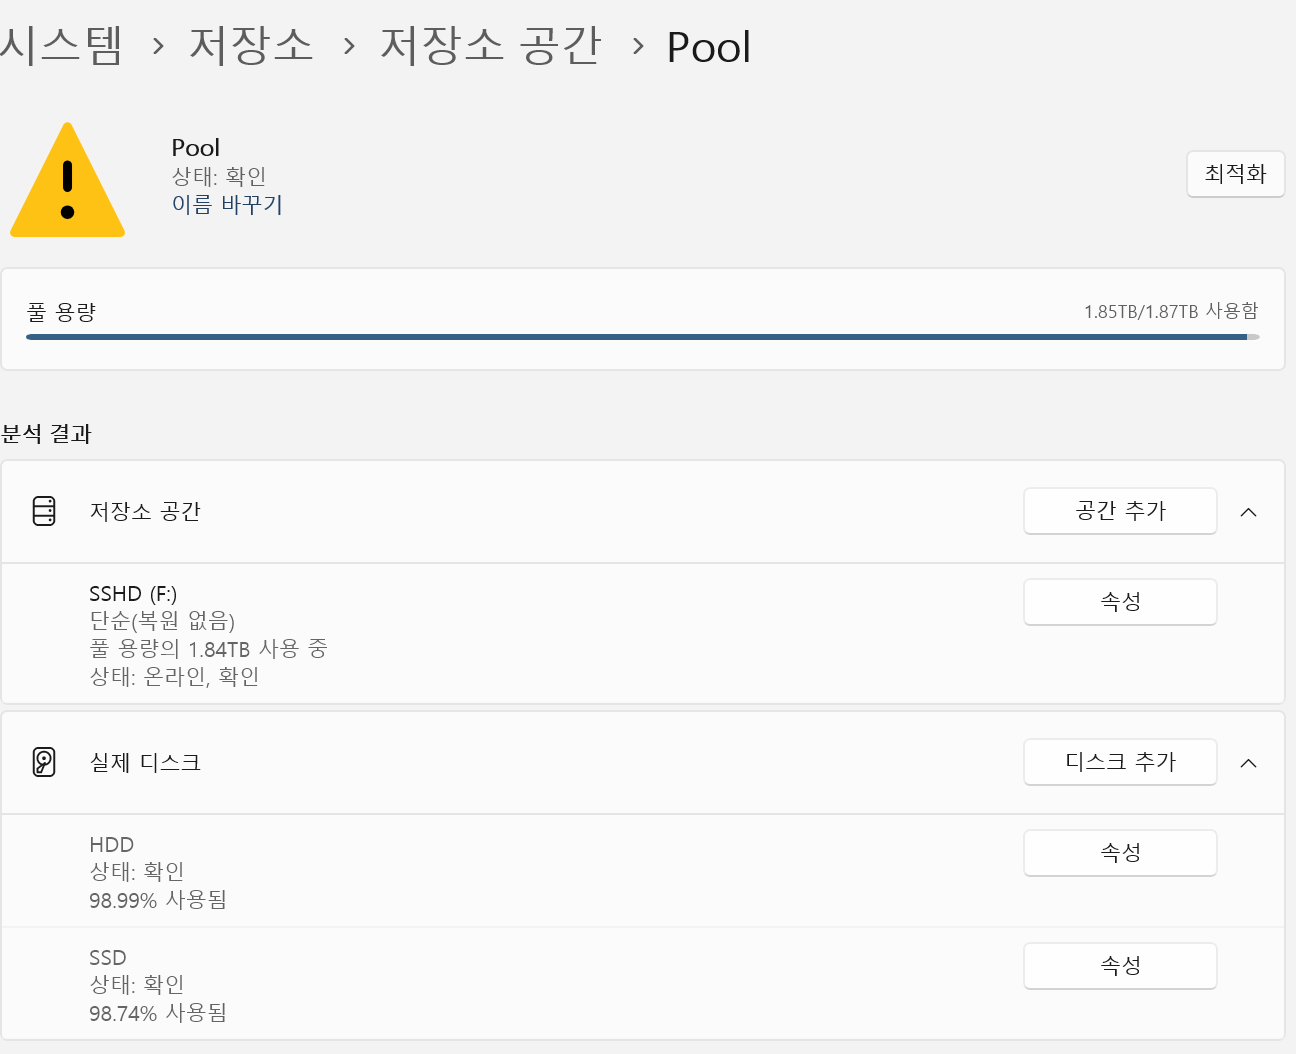Click the yellow warning triangle icon
This screenshot has height=1054, width=1296.
pos(67,180)
